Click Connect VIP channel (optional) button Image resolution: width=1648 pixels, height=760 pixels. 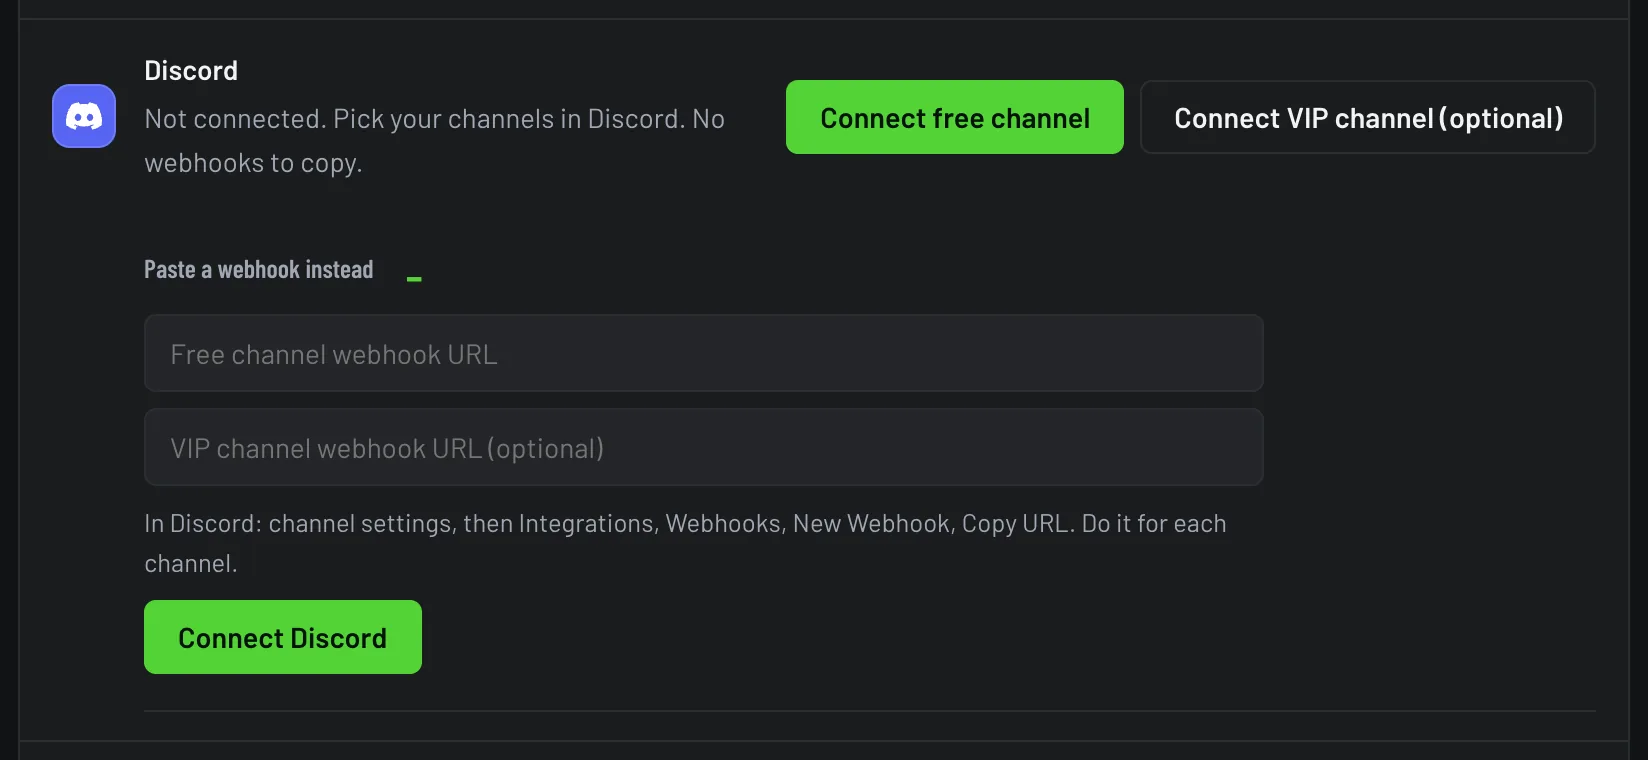click(1368, 117)
